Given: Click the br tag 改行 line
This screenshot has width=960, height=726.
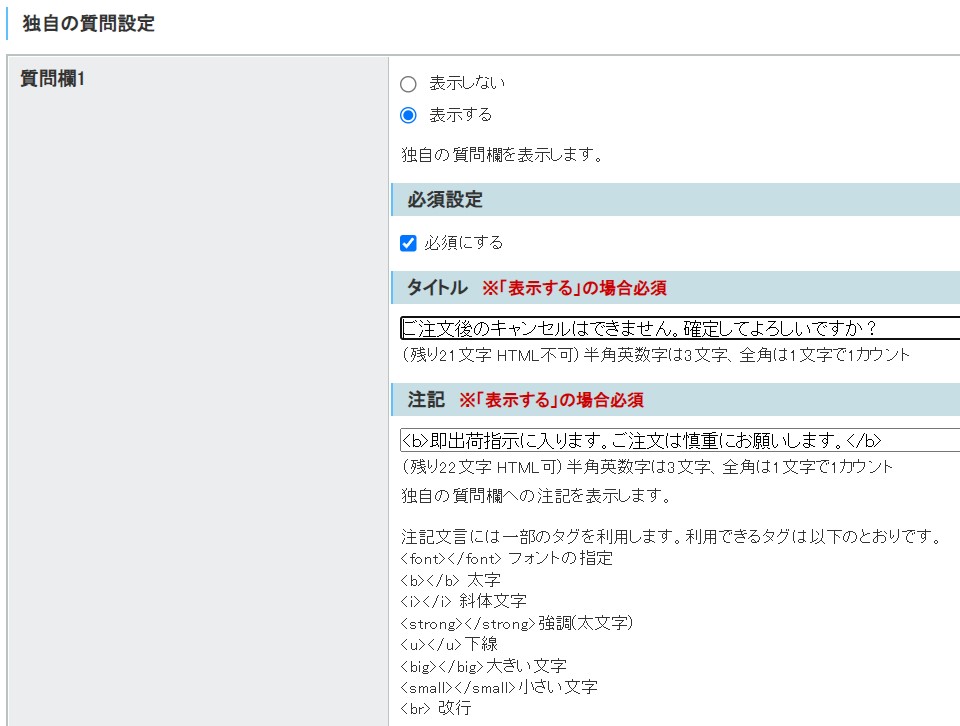Looking at the screenshot, I should click(x=435, y=708).
